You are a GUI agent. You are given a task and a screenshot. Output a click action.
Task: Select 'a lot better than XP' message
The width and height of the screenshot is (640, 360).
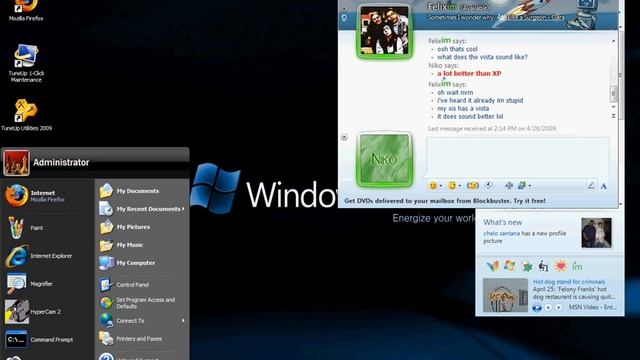[x=469, y=73]
